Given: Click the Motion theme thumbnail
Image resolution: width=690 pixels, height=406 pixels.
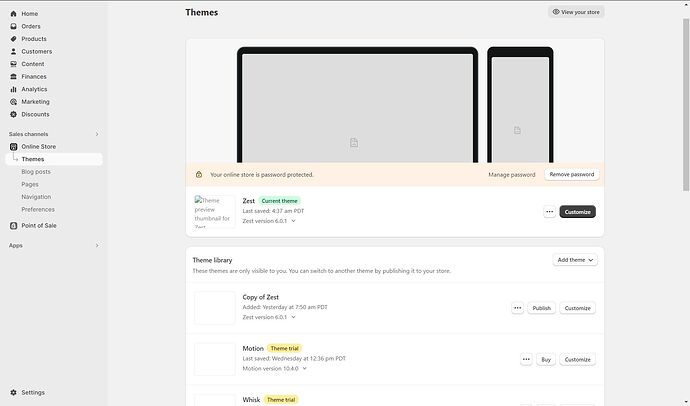Looking at the screenshot, I should pos(214,359).
